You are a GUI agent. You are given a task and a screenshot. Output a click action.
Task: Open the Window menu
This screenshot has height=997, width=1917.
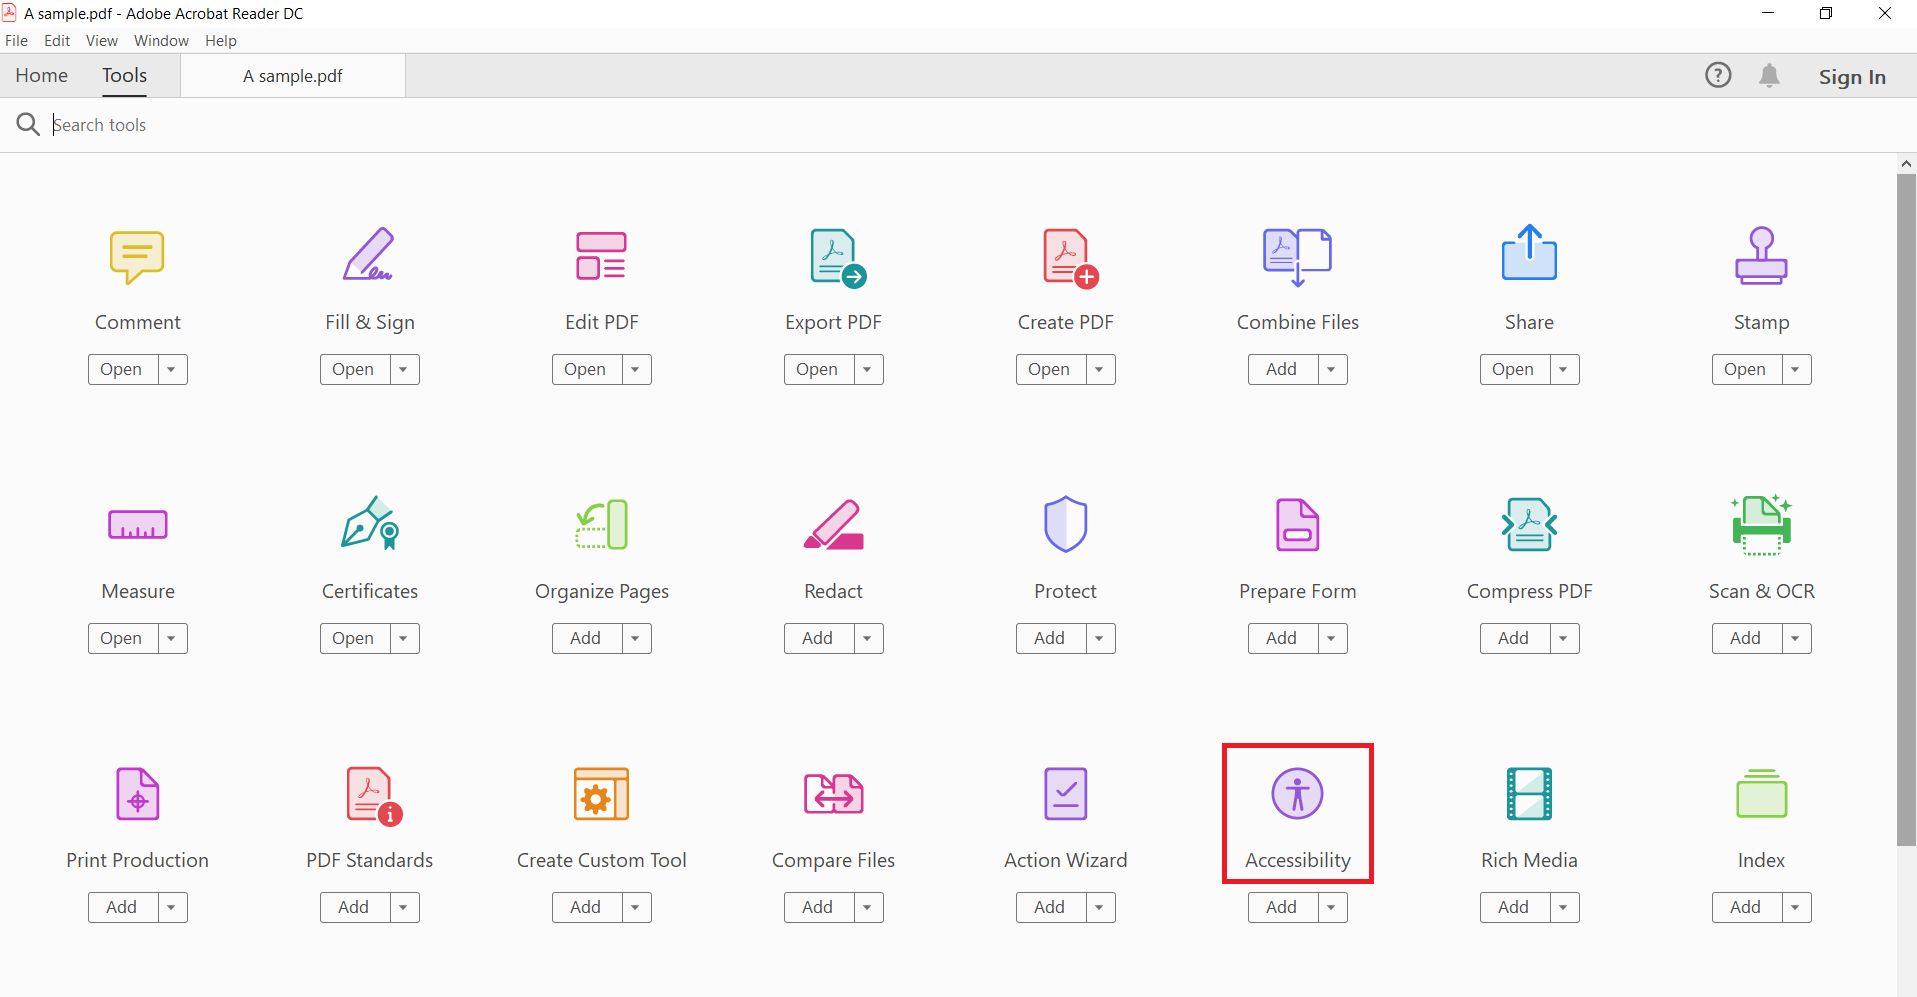coord(161,41)
